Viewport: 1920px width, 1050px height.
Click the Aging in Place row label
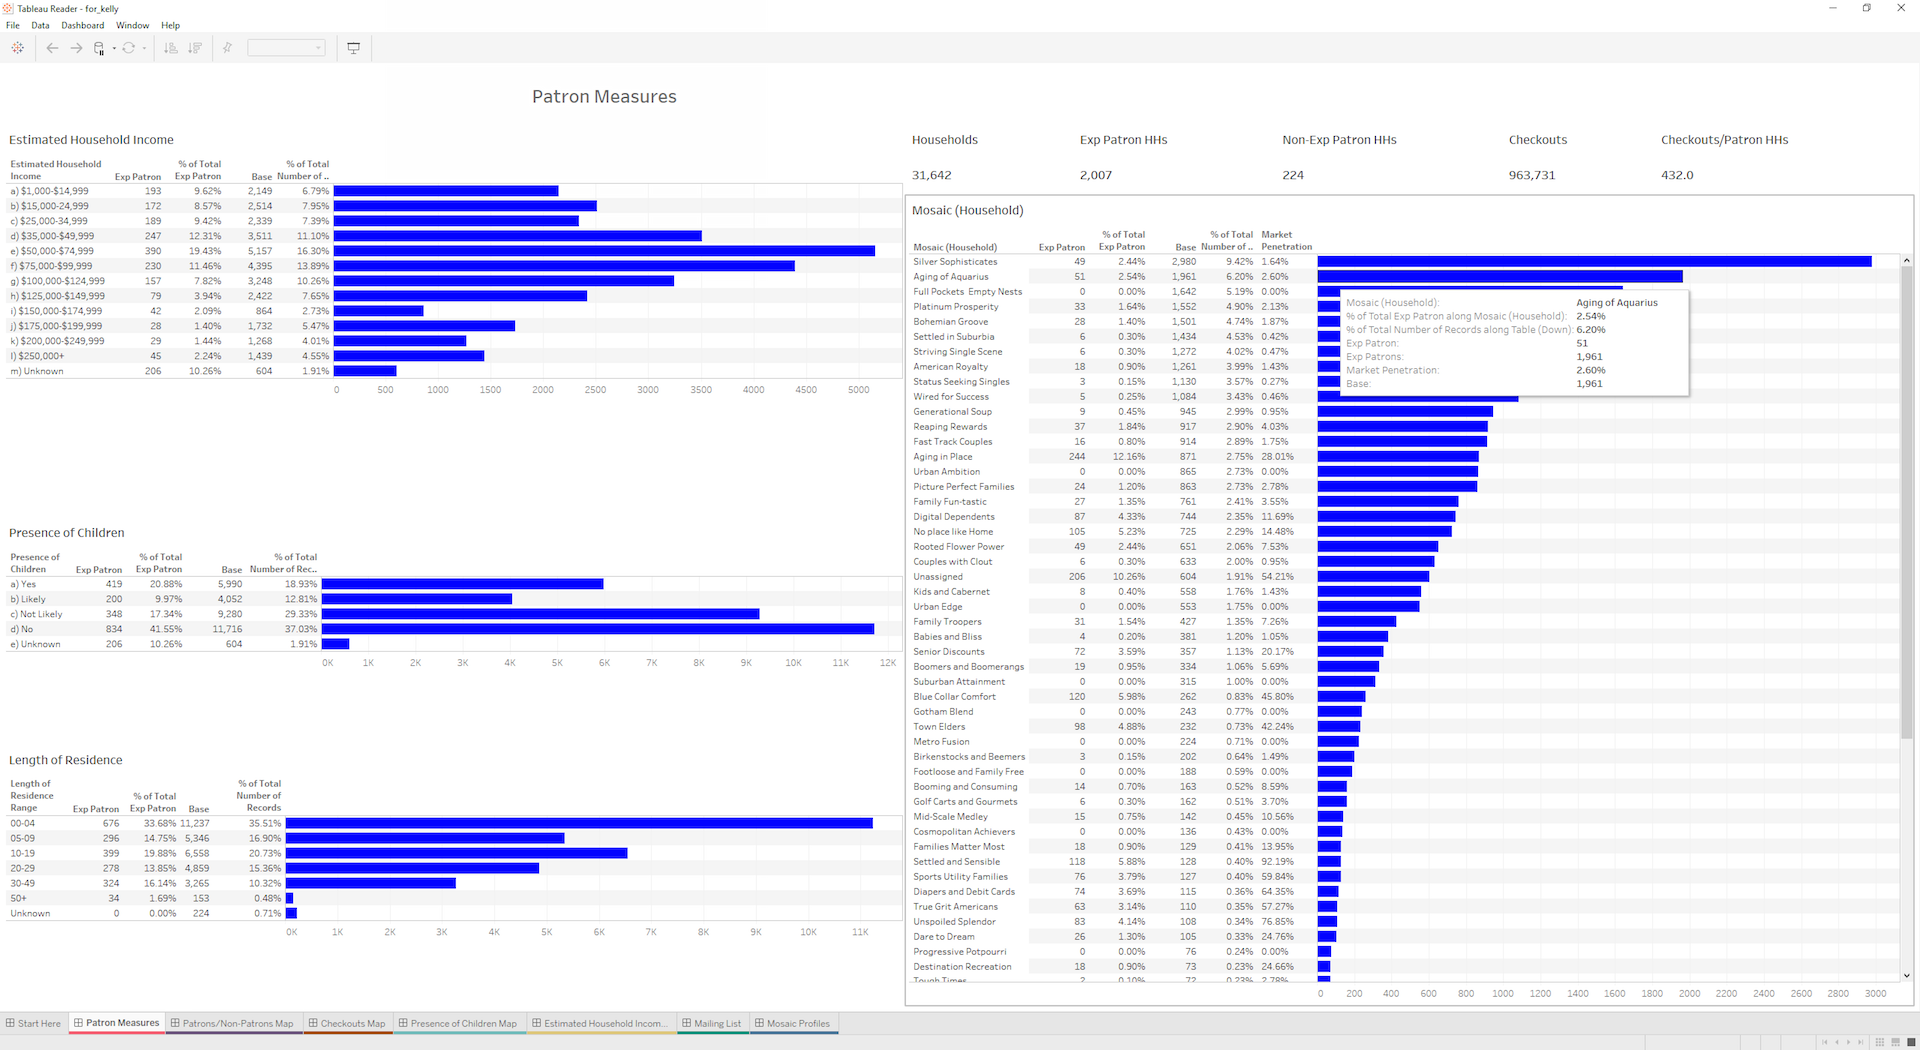(942, 456)
